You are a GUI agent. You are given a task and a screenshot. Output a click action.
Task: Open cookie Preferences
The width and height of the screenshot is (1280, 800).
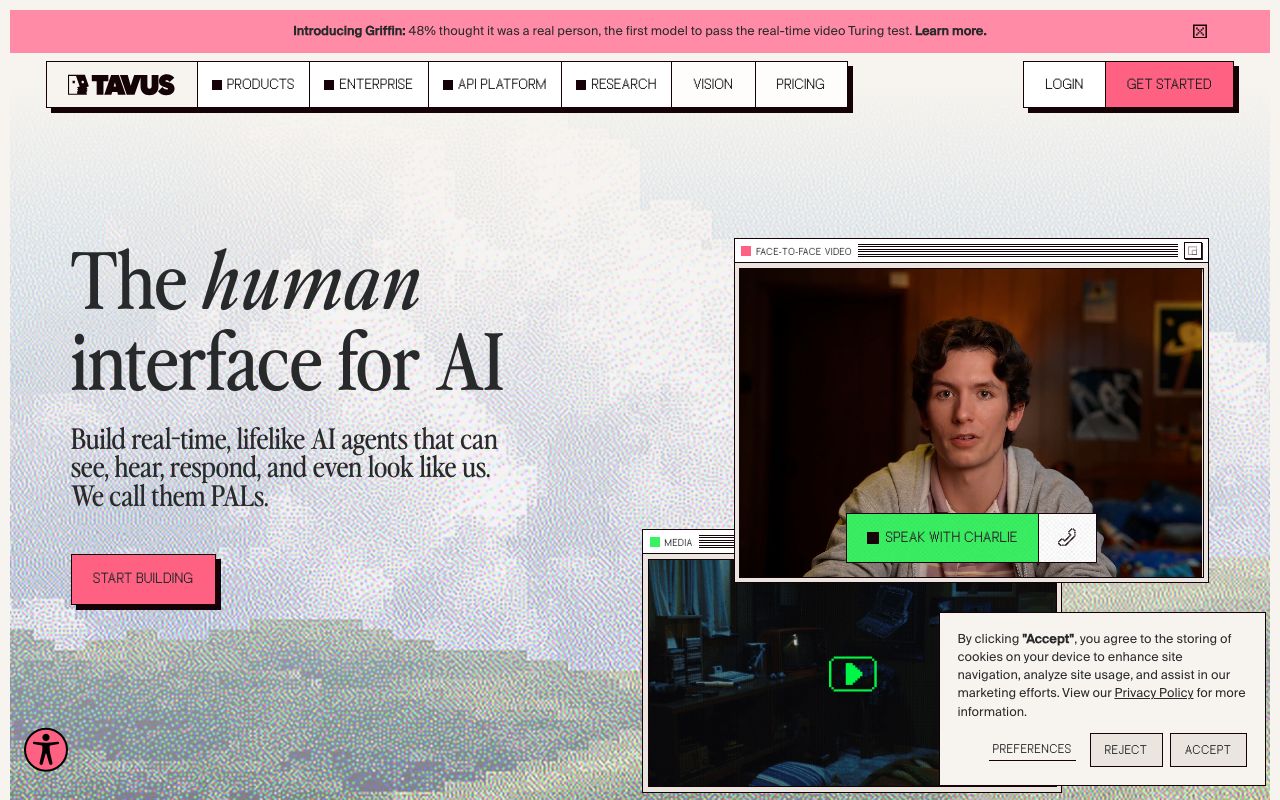(x=1032, y=749)
